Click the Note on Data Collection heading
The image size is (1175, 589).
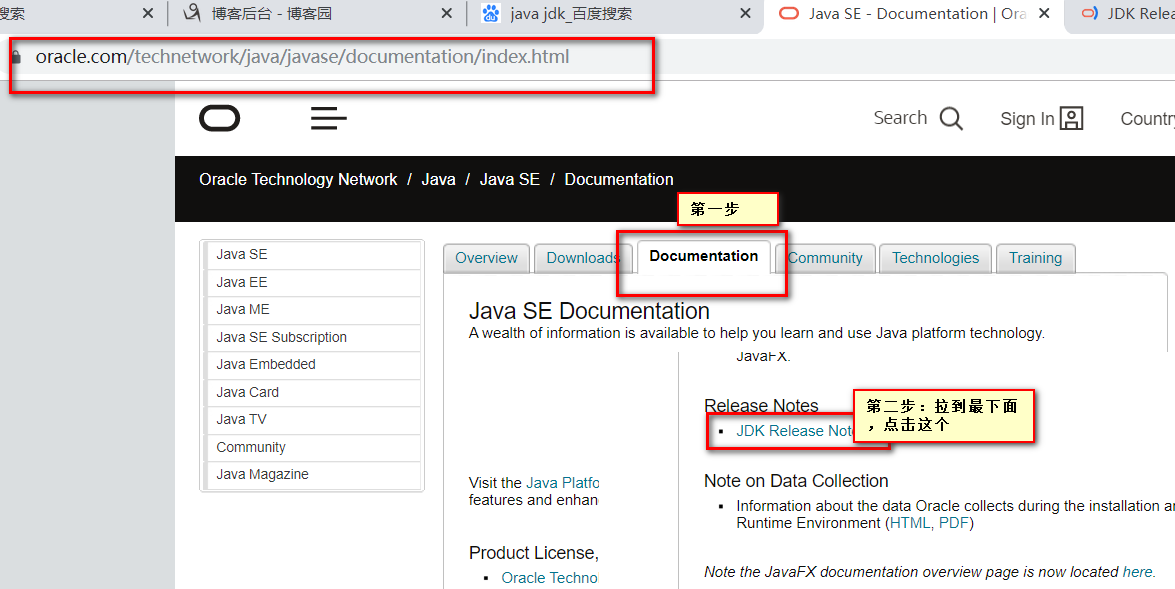pyautogui.click(x=796, y=481)
